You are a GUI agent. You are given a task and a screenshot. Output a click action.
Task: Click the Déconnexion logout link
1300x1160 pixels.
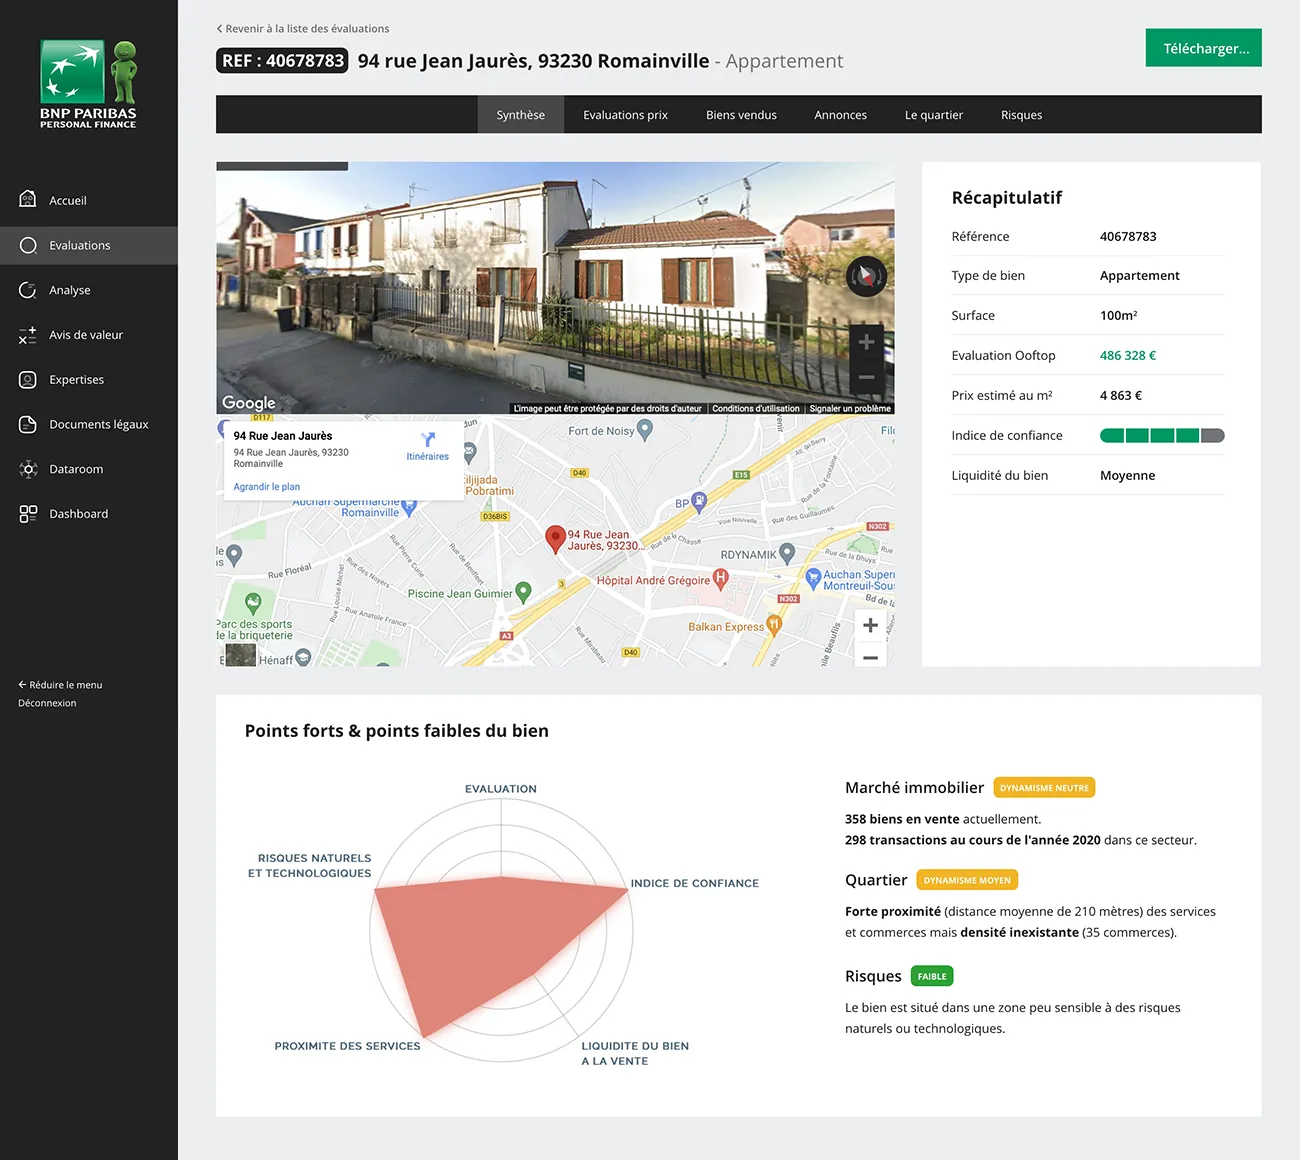click(47, 703)
